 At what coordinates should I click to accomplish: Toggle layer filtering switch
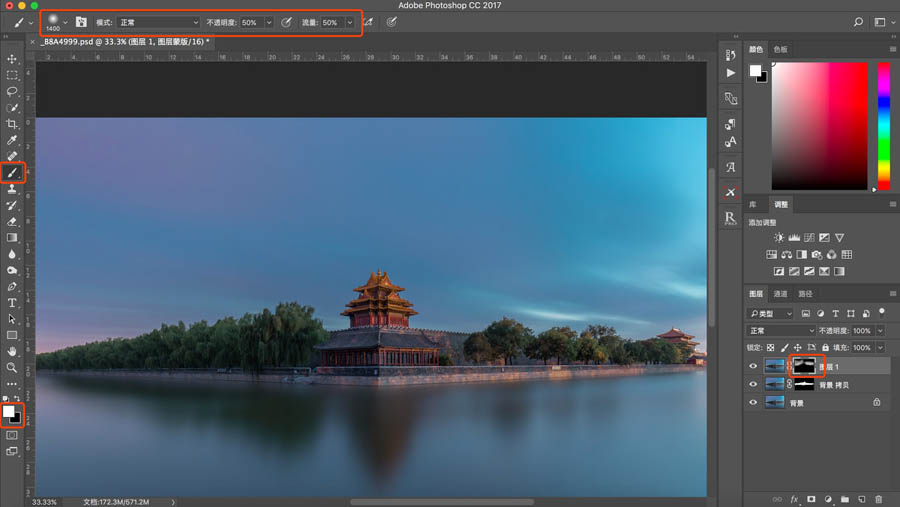coord(882,313)
